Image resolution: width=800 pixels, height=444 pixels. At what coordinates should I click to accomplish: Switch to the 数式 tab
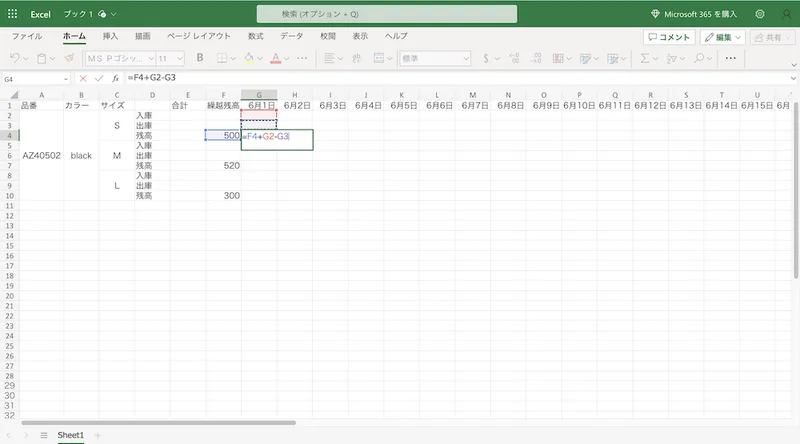(x=256, y=36)
